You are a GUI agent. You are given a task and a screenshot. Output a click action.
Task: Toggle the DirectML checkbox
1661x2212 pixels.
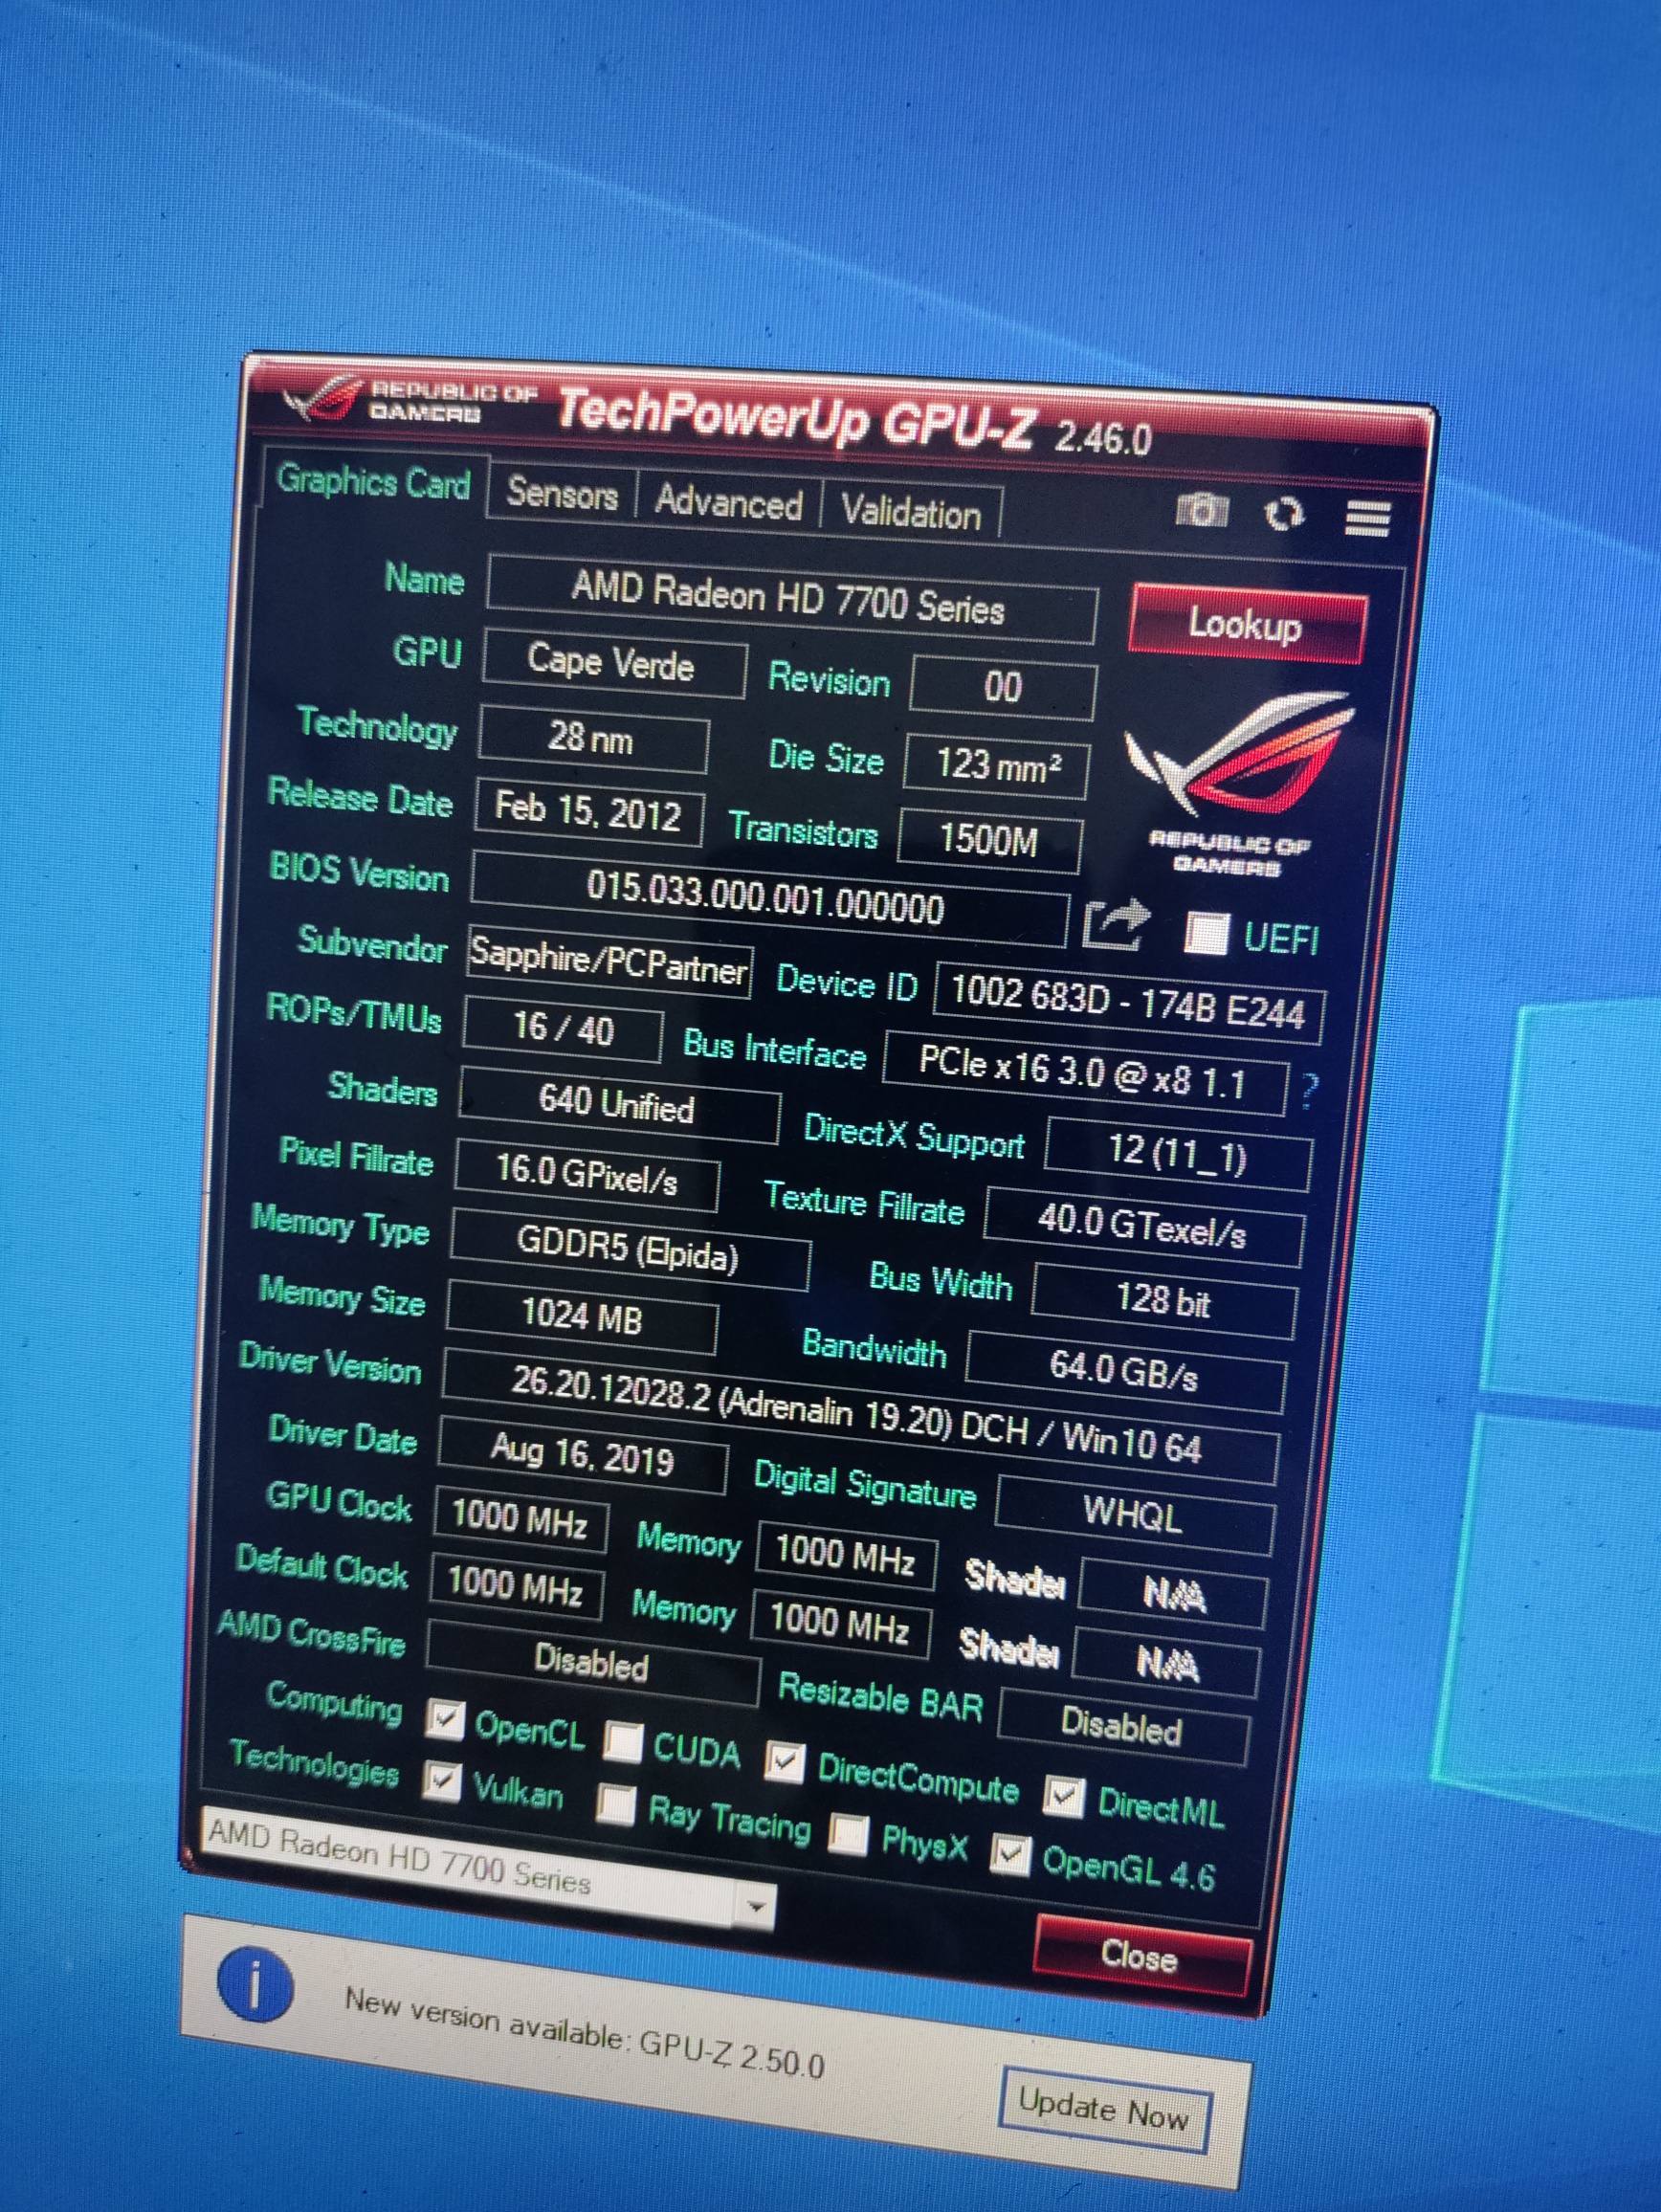(x=1064, y=1797)
